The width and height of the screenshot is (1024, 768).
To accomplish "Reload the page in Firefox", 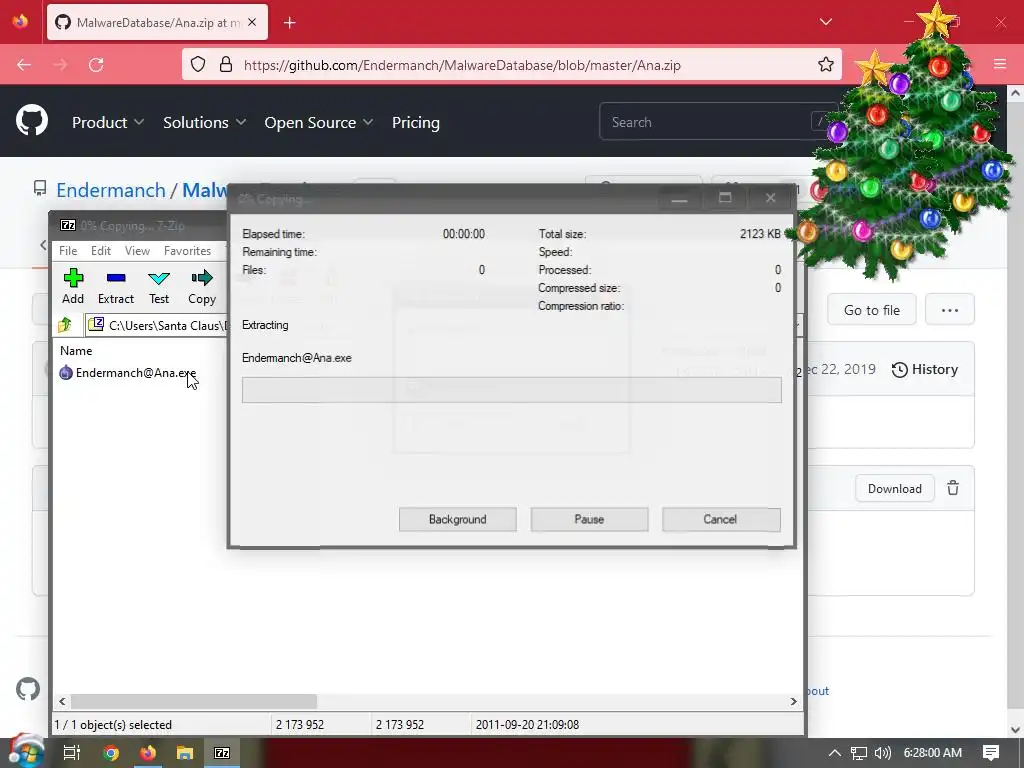I will click(x=96, y=65).
